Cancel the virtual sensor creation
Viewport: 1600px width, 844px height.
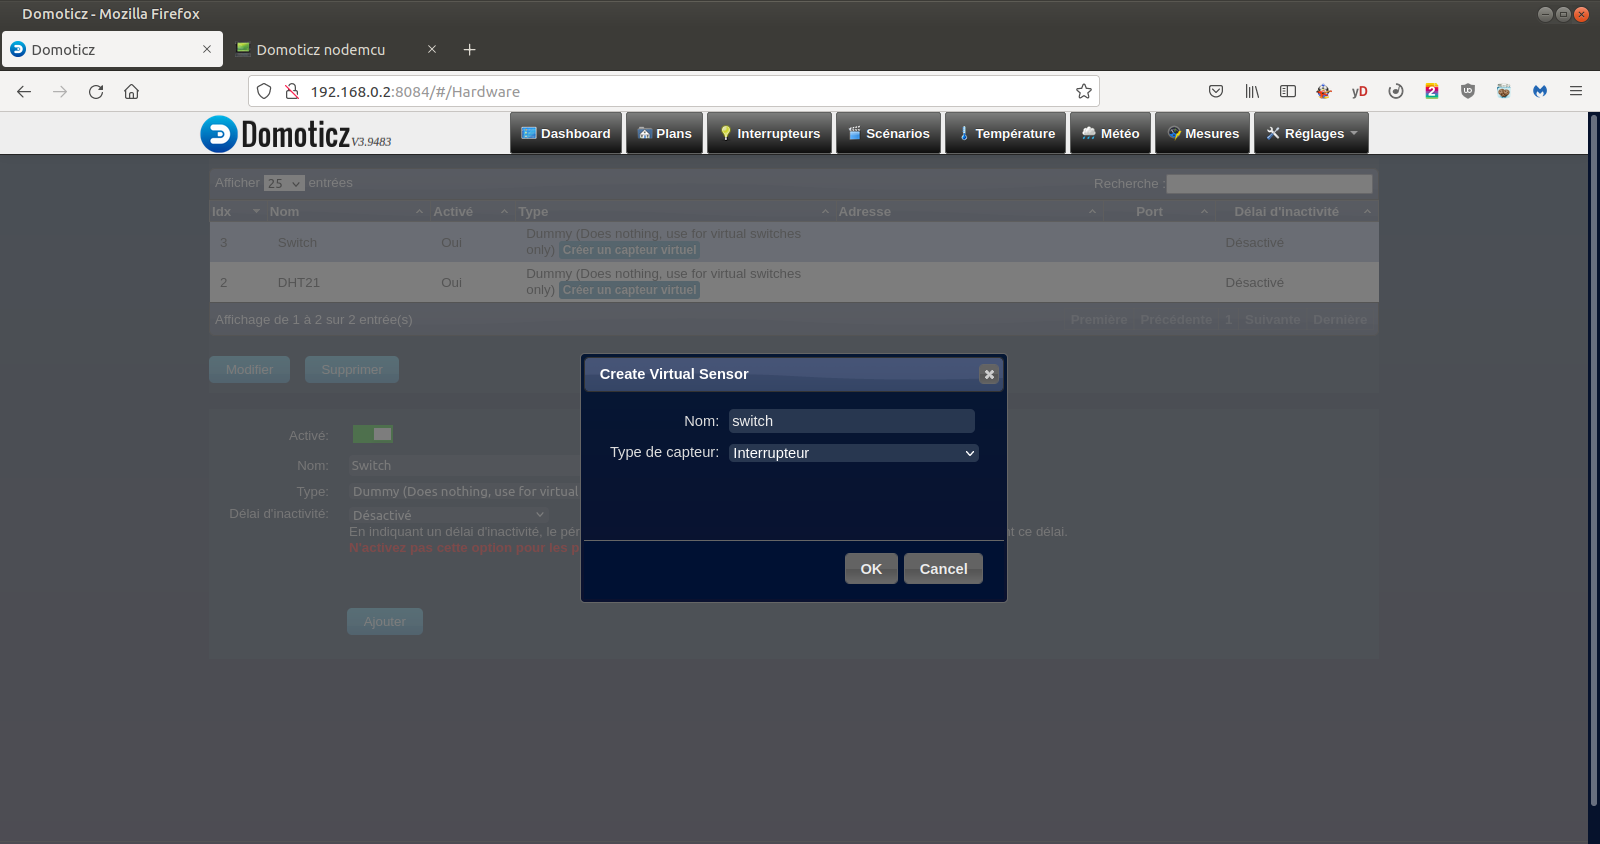pyautogui.click(x=943, y=569)
